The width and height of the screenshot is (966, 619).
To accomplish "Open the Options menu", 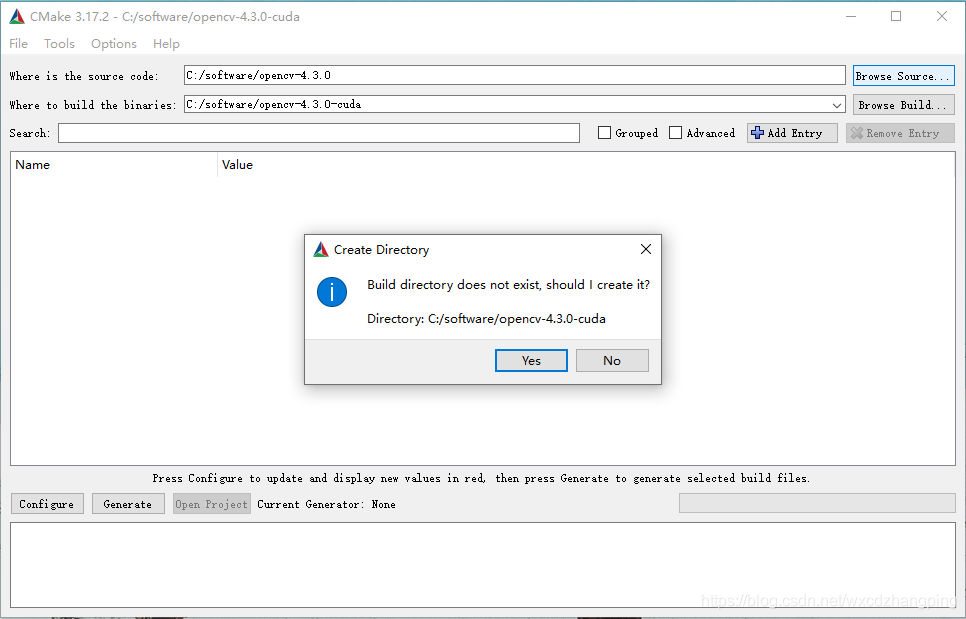I will (114, 44).
